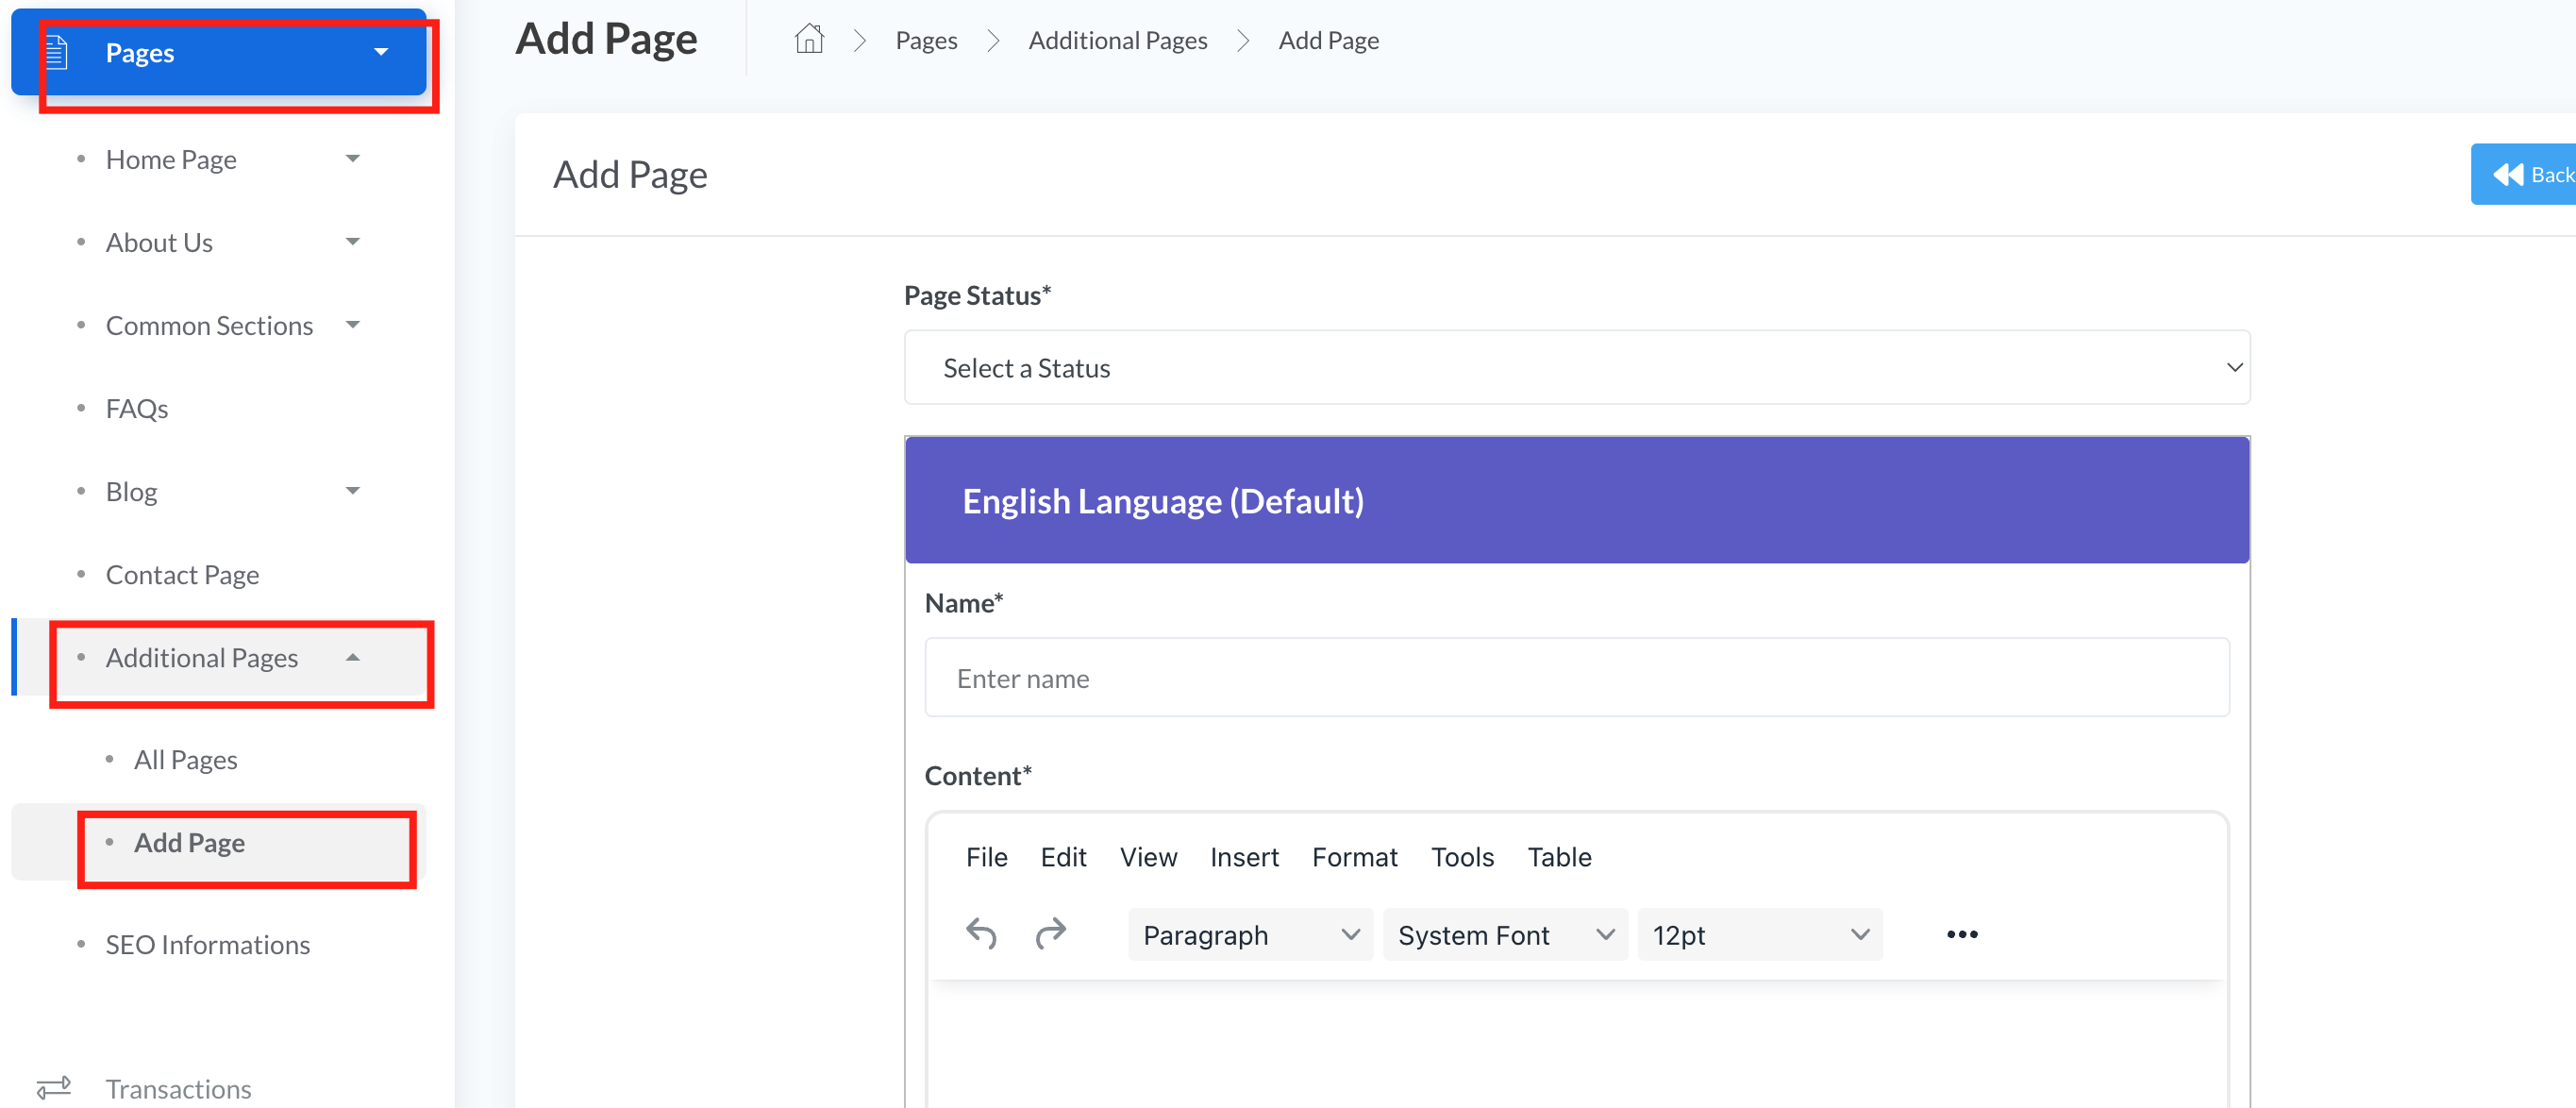Click the Pages document icon in sidebar
The height and width of the screenshot is (1108, 2576).
(x=57, y=53)
